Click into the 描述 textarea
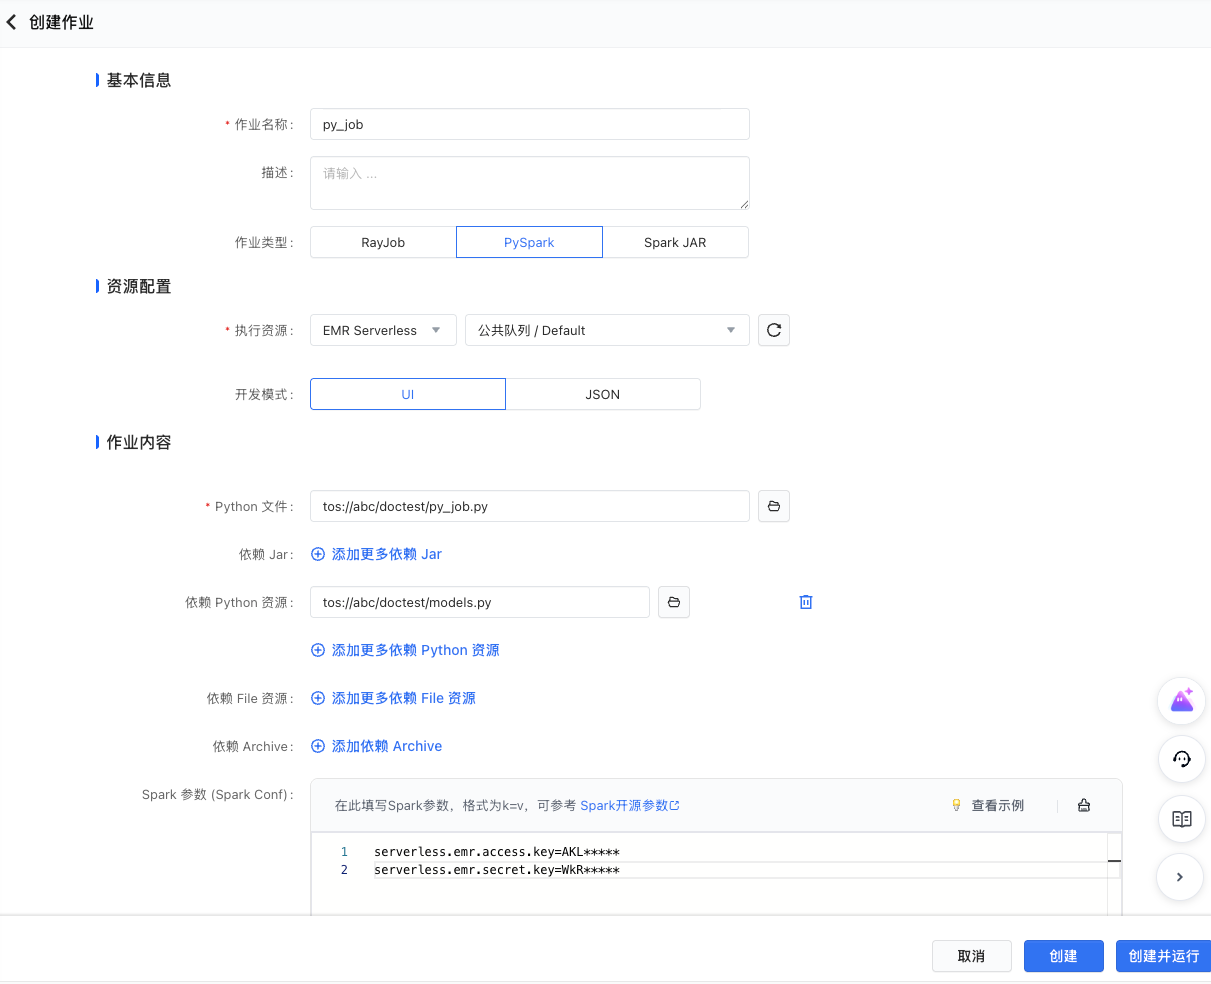The height and width of the screenshot is (984, 1211). [530, 183]
